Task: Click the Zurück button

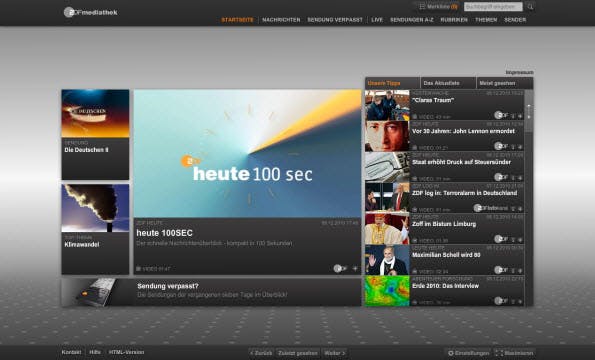Action: [261, 353]
